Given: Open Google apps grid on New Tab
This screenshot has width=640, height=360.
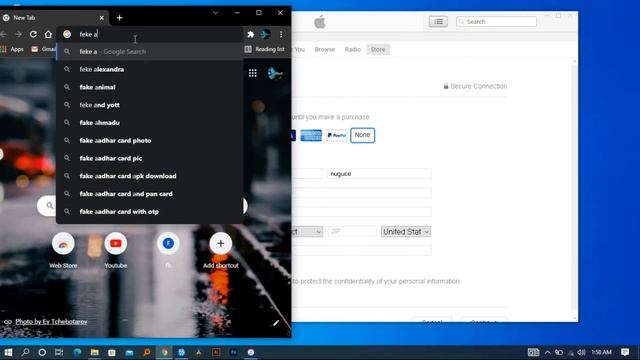Looking at the screenshot, I should pyautogui.click(x=253, y=73).
